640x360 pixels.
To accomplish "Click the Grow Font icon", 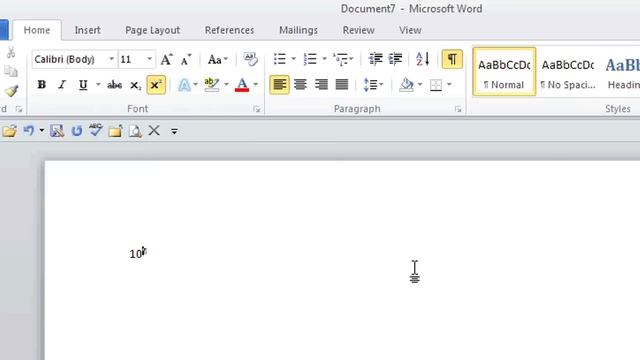I will click(167, 60).
